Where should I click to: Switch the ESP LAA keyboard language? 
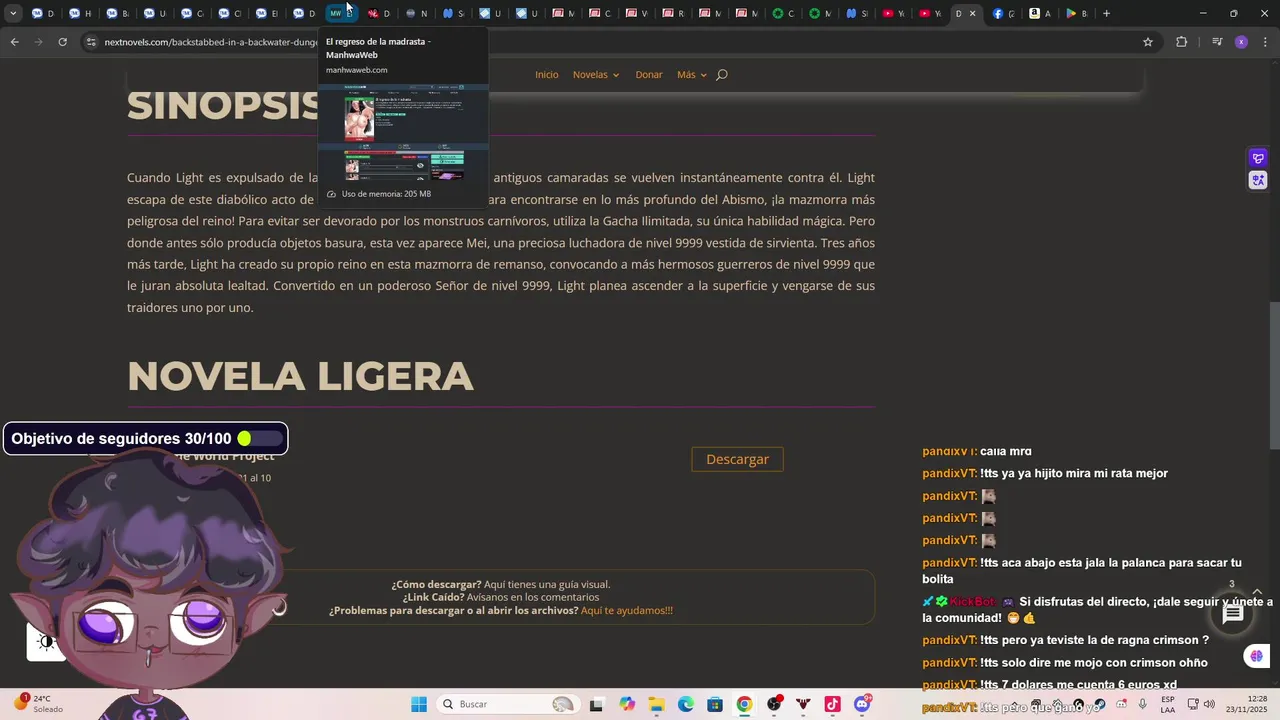(x=1168, y=704)
